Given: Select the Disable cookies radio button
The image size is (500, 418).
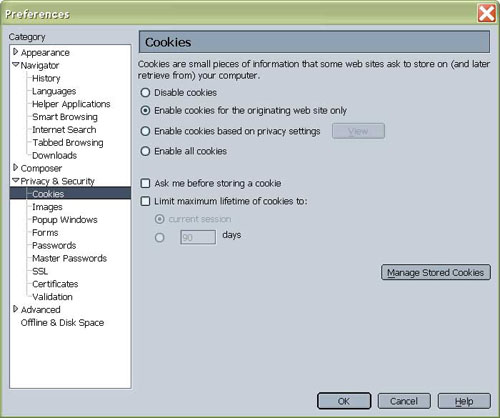Looking at the screenshot, I should [x=145, y=92].
